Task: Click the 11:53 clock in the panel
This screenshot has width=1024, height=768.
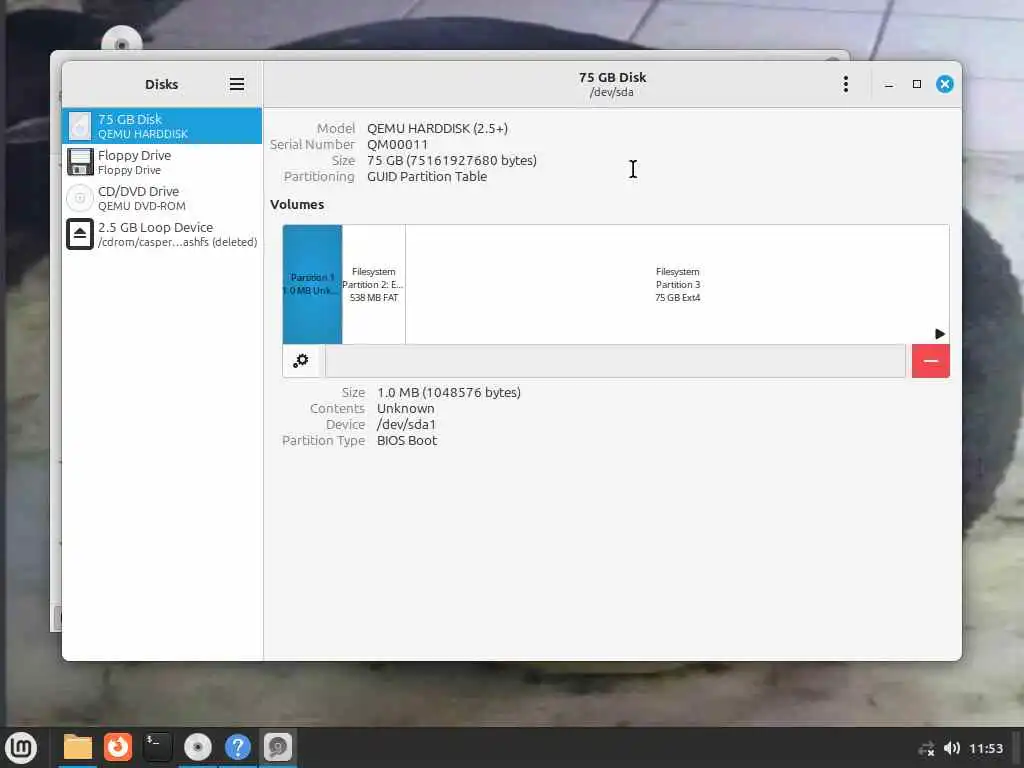Action: click(985, 748)
